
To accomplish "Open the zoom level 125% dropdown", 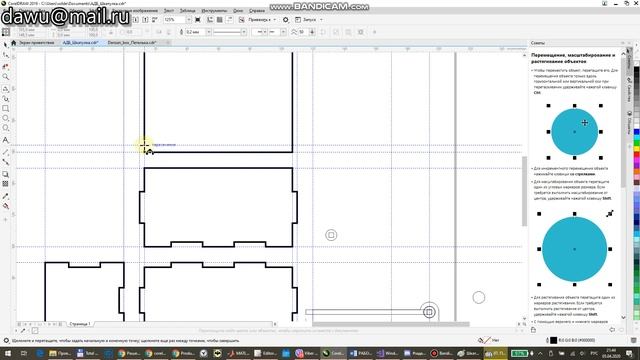I will click(x=189, y=19).
